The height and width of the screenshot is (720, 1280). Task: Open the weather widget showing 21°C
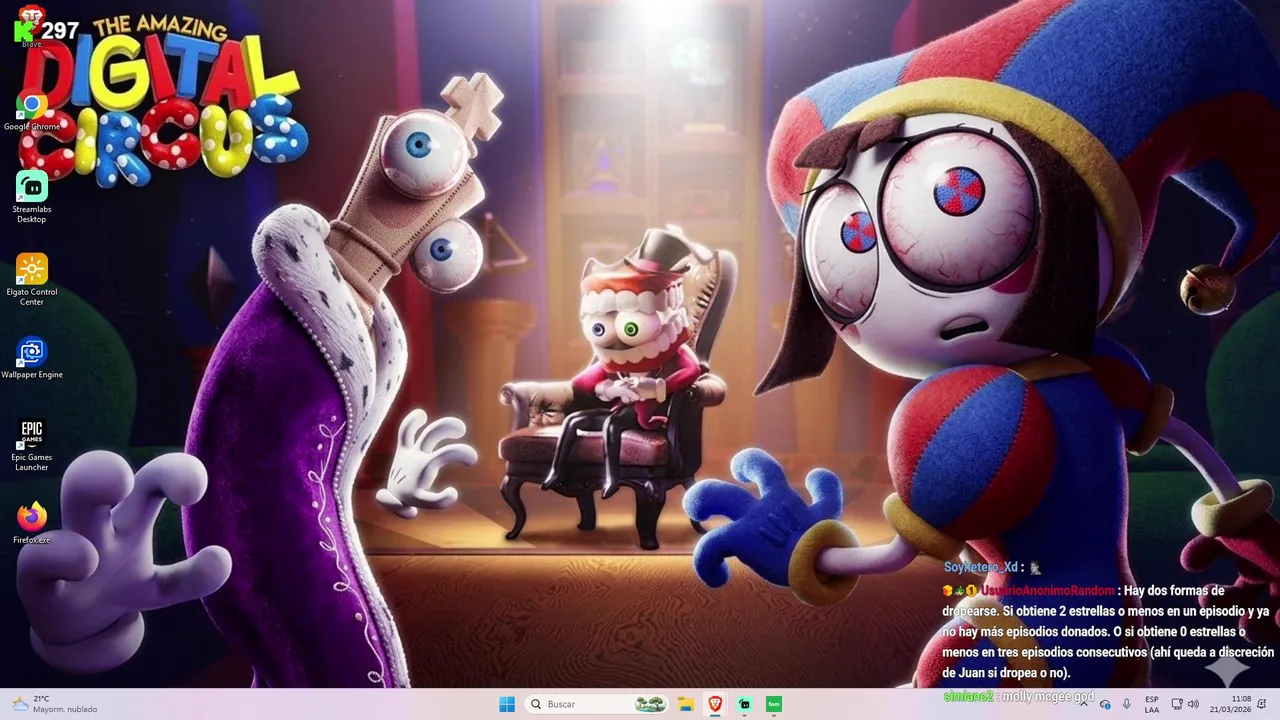coord(54,704)
